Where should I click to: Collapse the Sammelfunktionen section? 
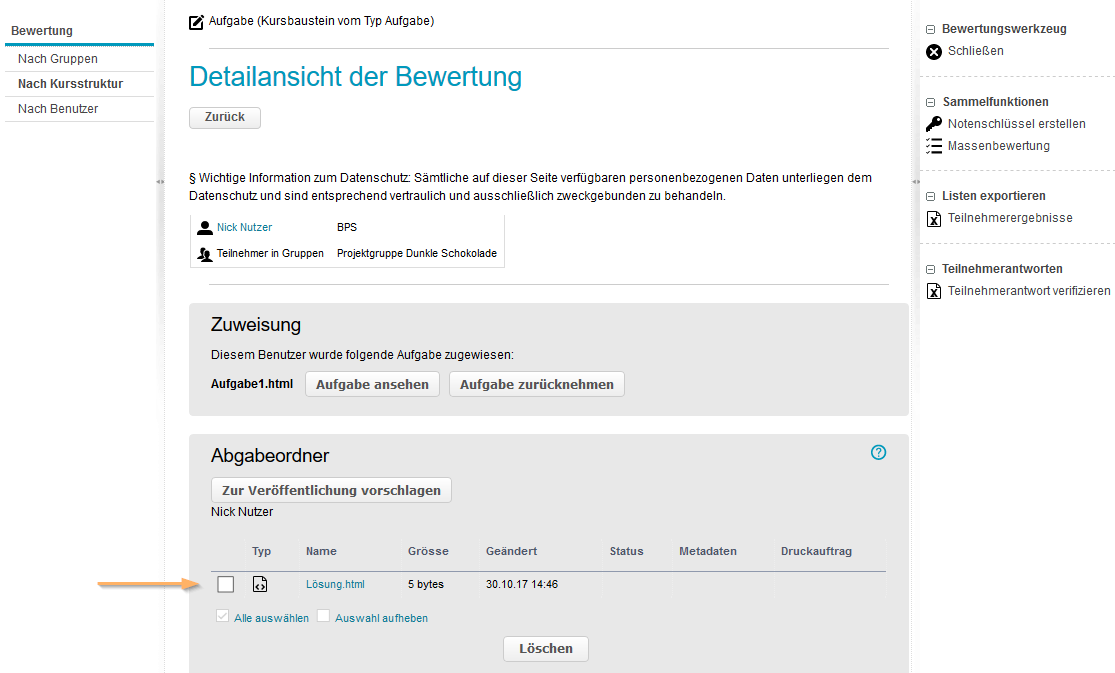coord(929,101)
